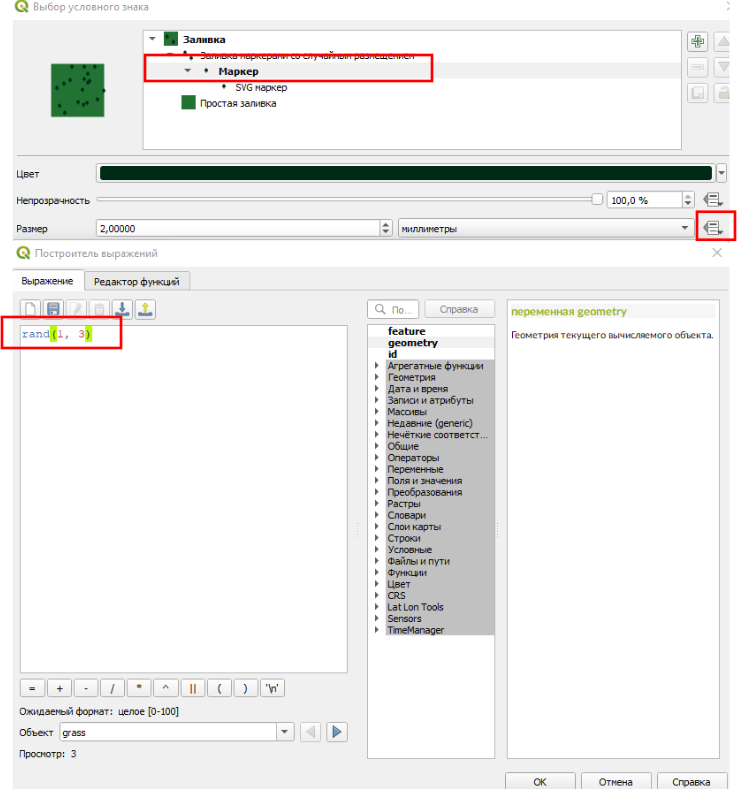The image size is (737, 789).
Task: Edit the selected stored expression
Action: coord(76,309)
